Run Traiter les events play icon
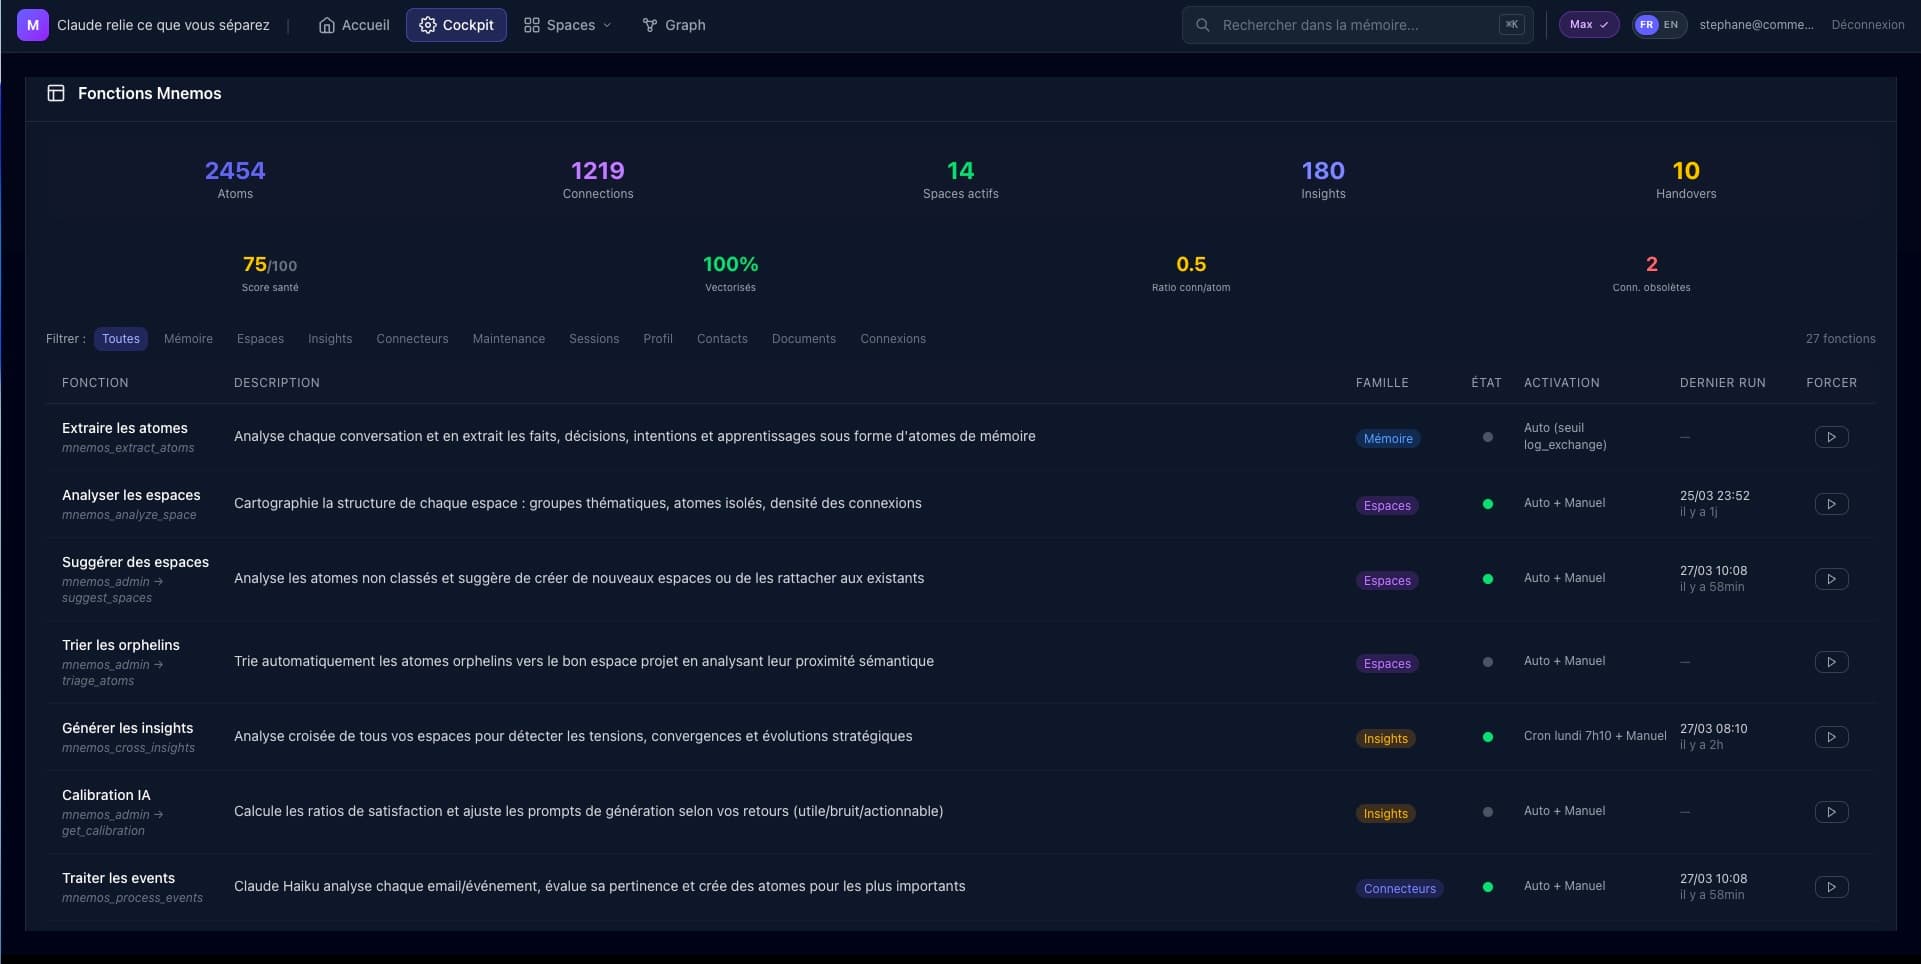This screenshot has width=1921, height=964. pos(1831,887)
